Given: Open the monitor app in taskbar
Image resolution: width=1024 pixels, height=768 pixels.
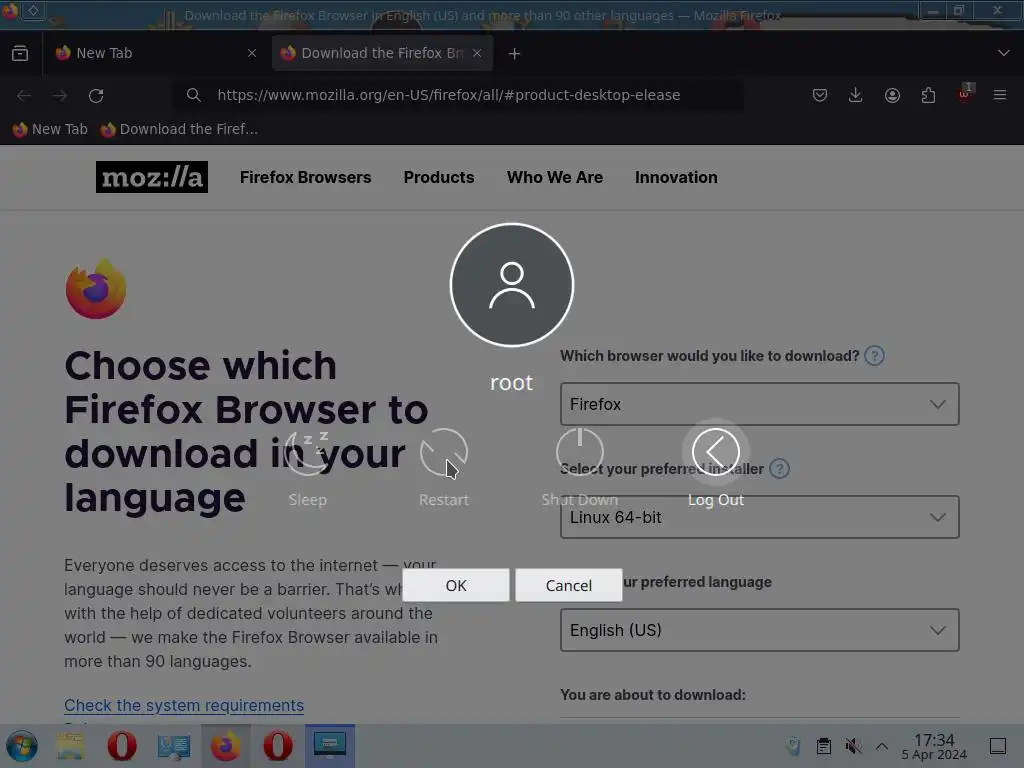Looking at the screenshot, I should pyautogui.click(x=330, y=746).
